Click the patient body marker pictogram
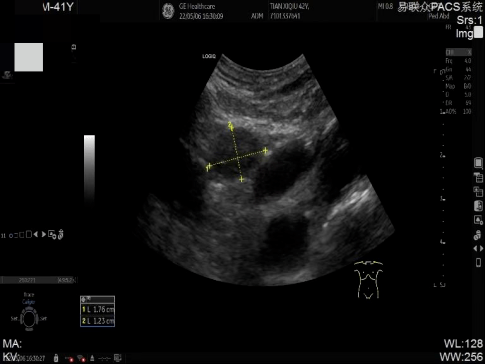The width and height of the screenshot is (486, 364). [368, 279]
